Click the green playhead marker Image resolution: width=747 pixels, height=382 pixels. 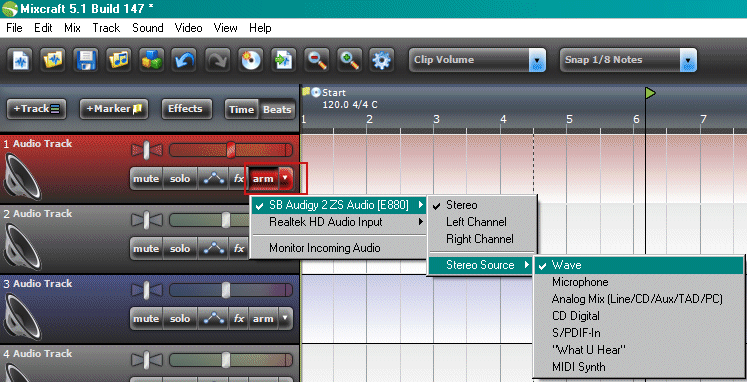(650, 93)
